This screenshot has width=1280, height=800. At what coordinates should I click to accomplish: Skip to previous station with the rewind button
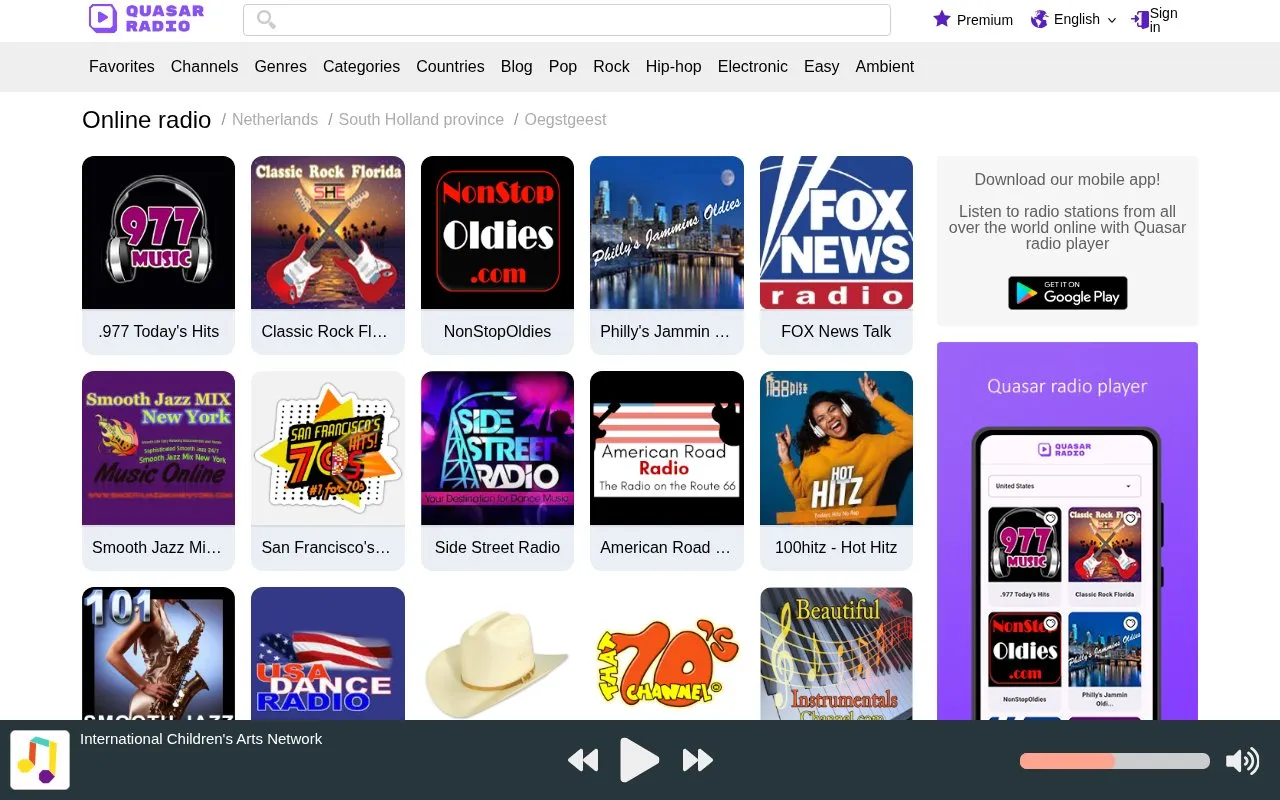click(583, 760)
